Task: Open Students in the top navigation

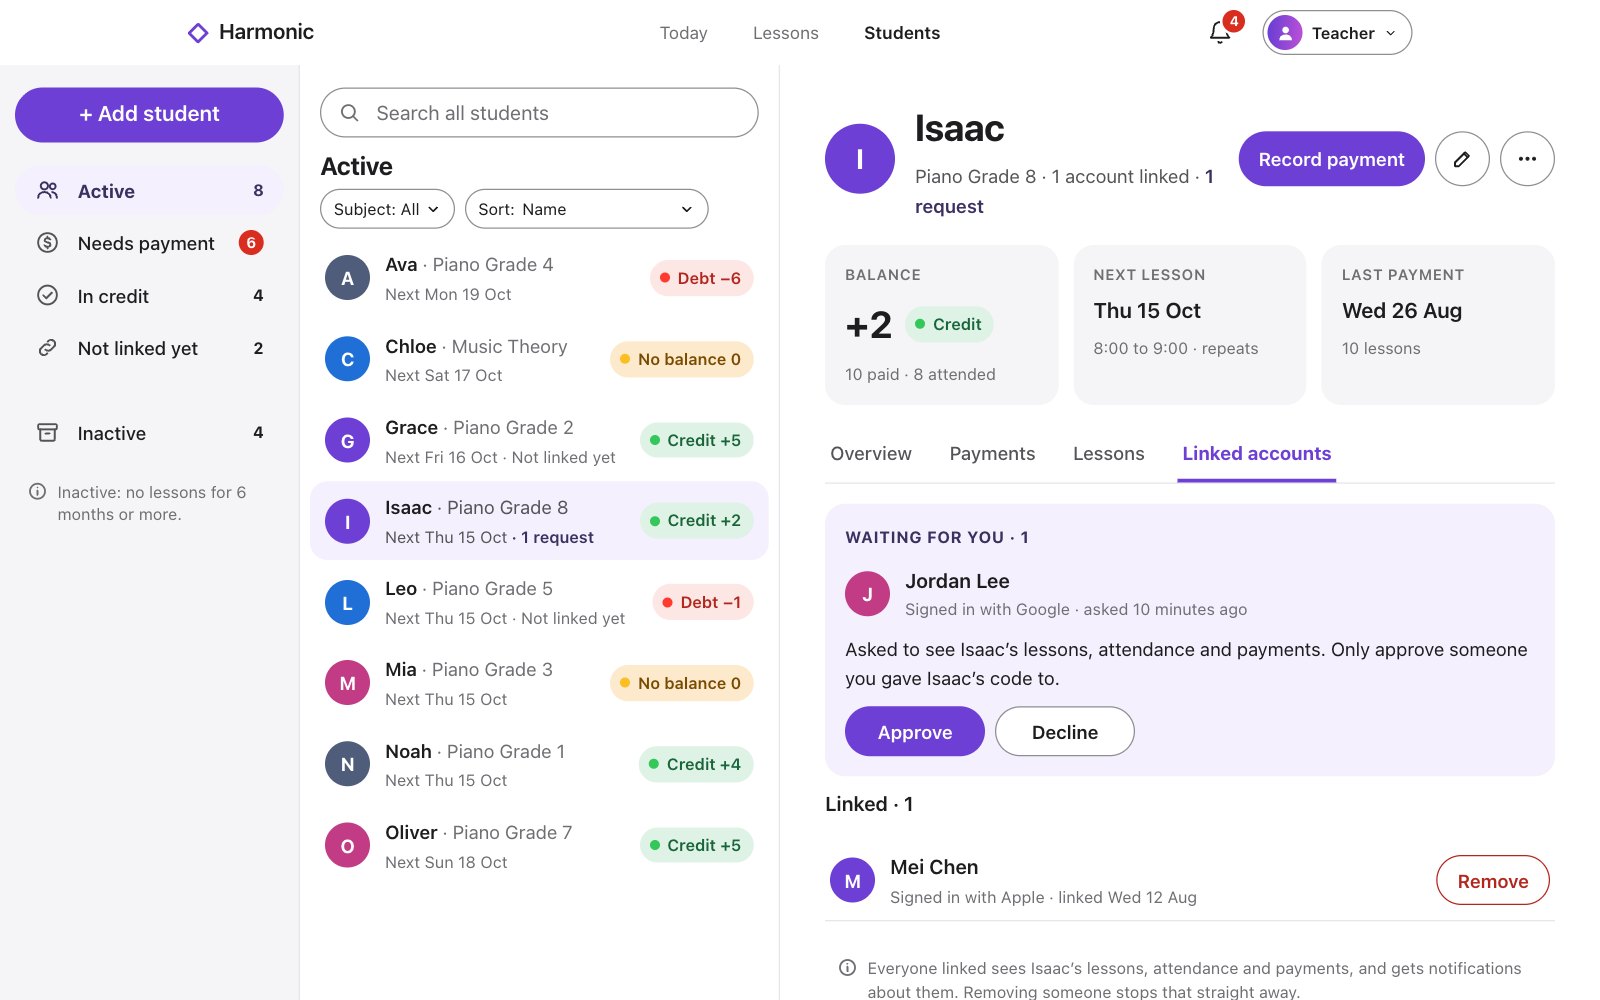Action: tap(902, 33)
